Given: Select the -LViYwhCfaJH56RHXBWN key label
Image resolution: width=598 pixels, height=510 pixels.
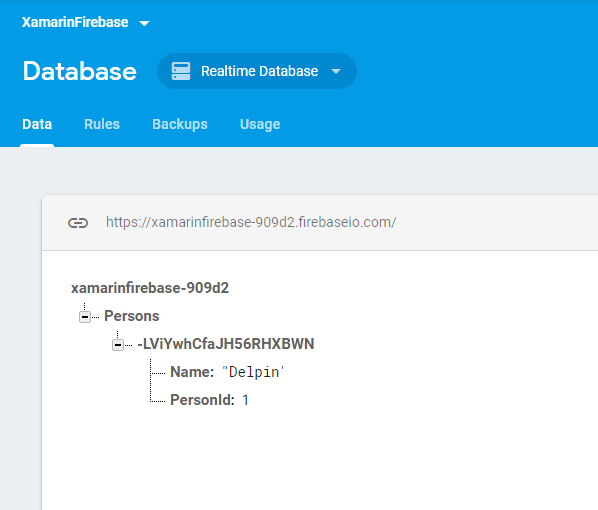Looking at the screenshot, I should coord(226,344).
